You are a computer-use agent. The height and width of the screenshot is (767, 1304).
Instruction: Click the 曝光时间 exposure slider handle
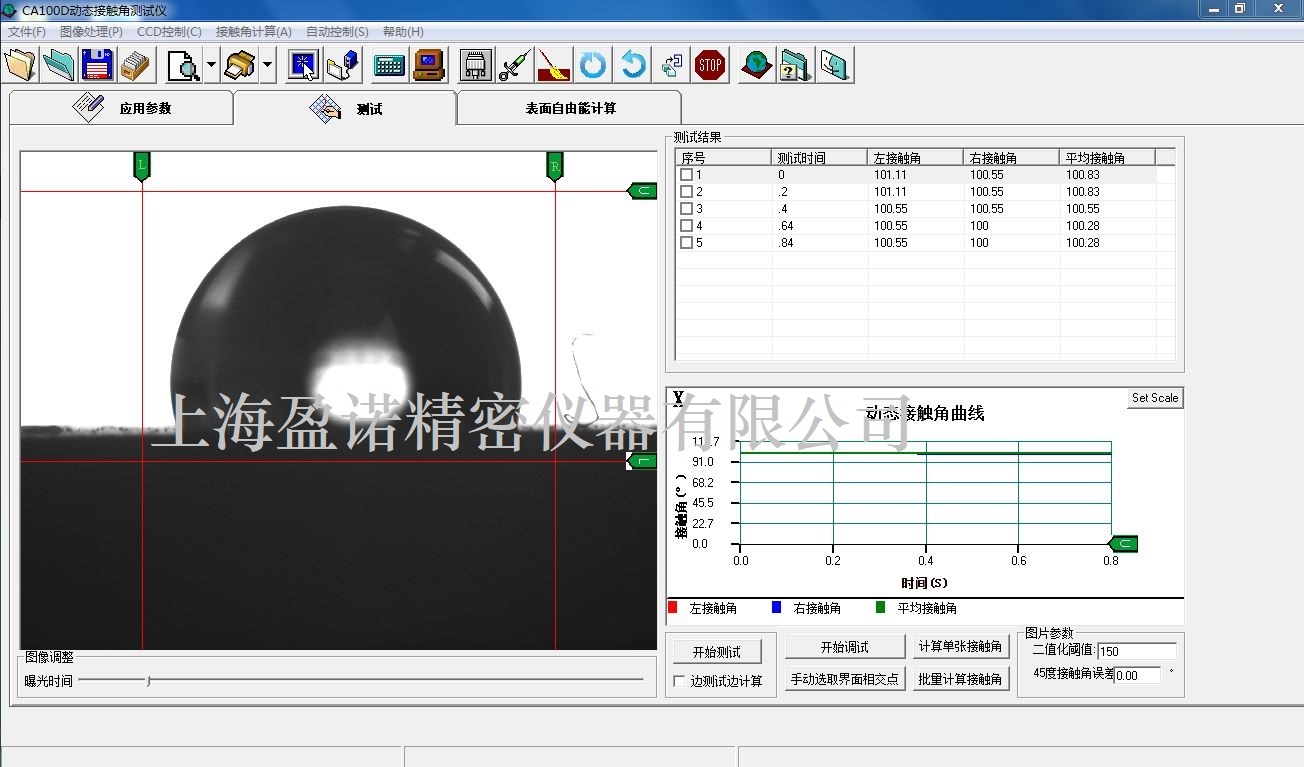149,681
